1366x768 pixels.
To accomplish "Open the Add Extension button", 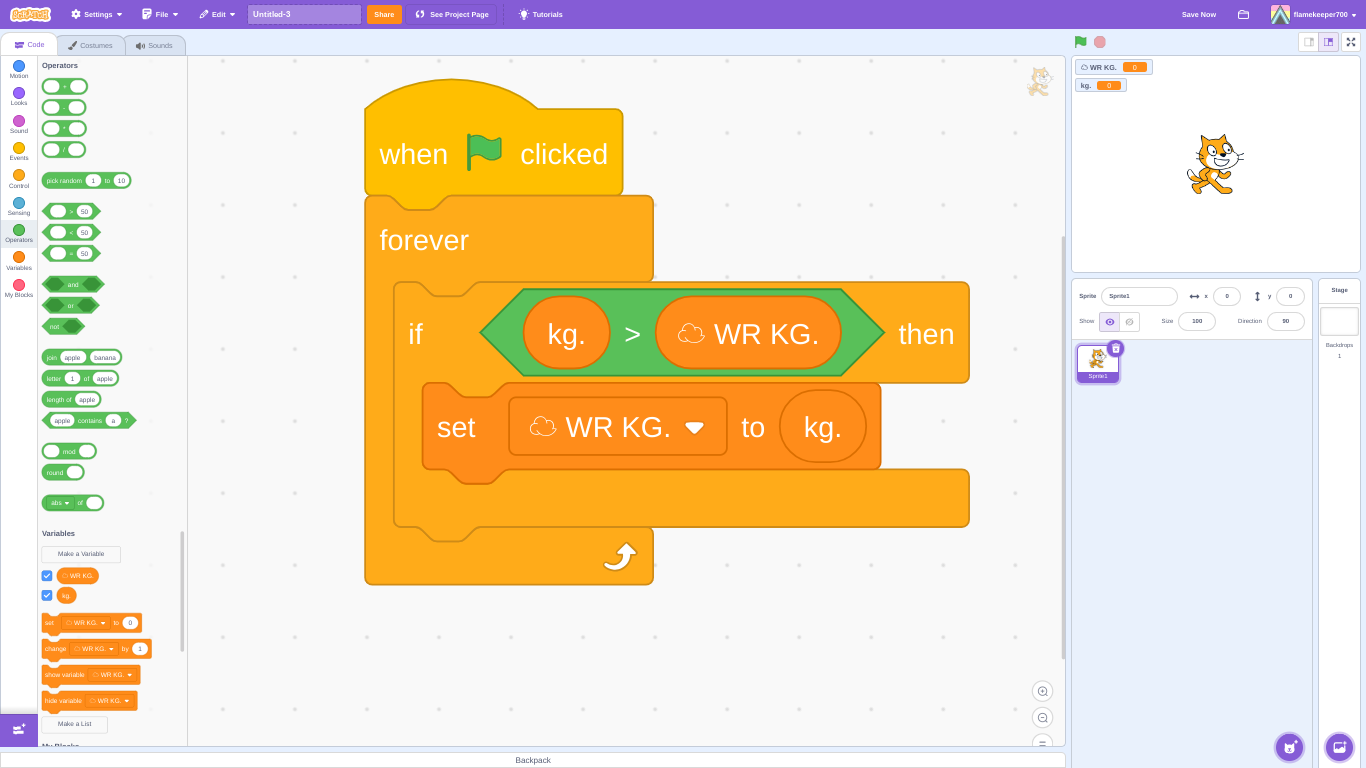I will point(19,730).
